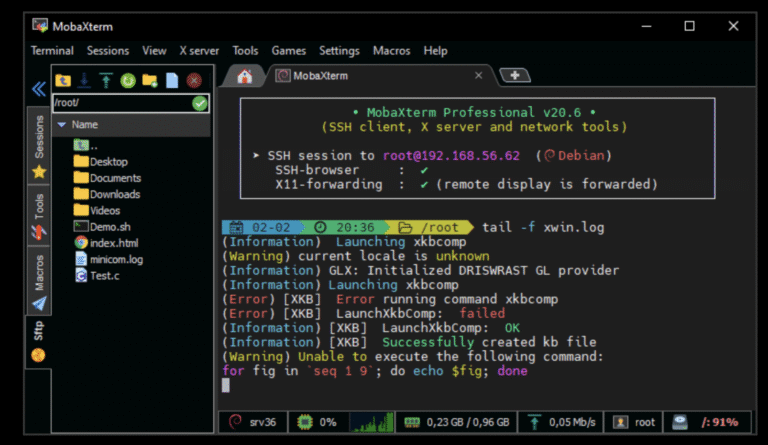Collapse sidebar using double chevron arrow

click(39, 88)
